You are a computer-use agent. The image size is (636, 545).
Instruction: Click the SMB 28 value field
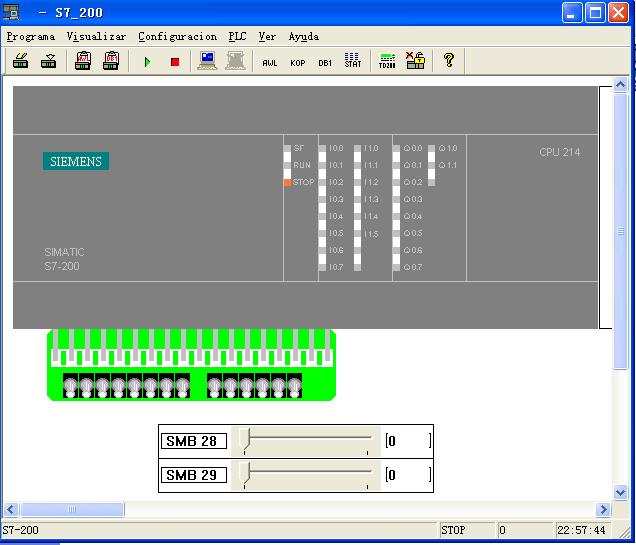[x=408, y=441]
